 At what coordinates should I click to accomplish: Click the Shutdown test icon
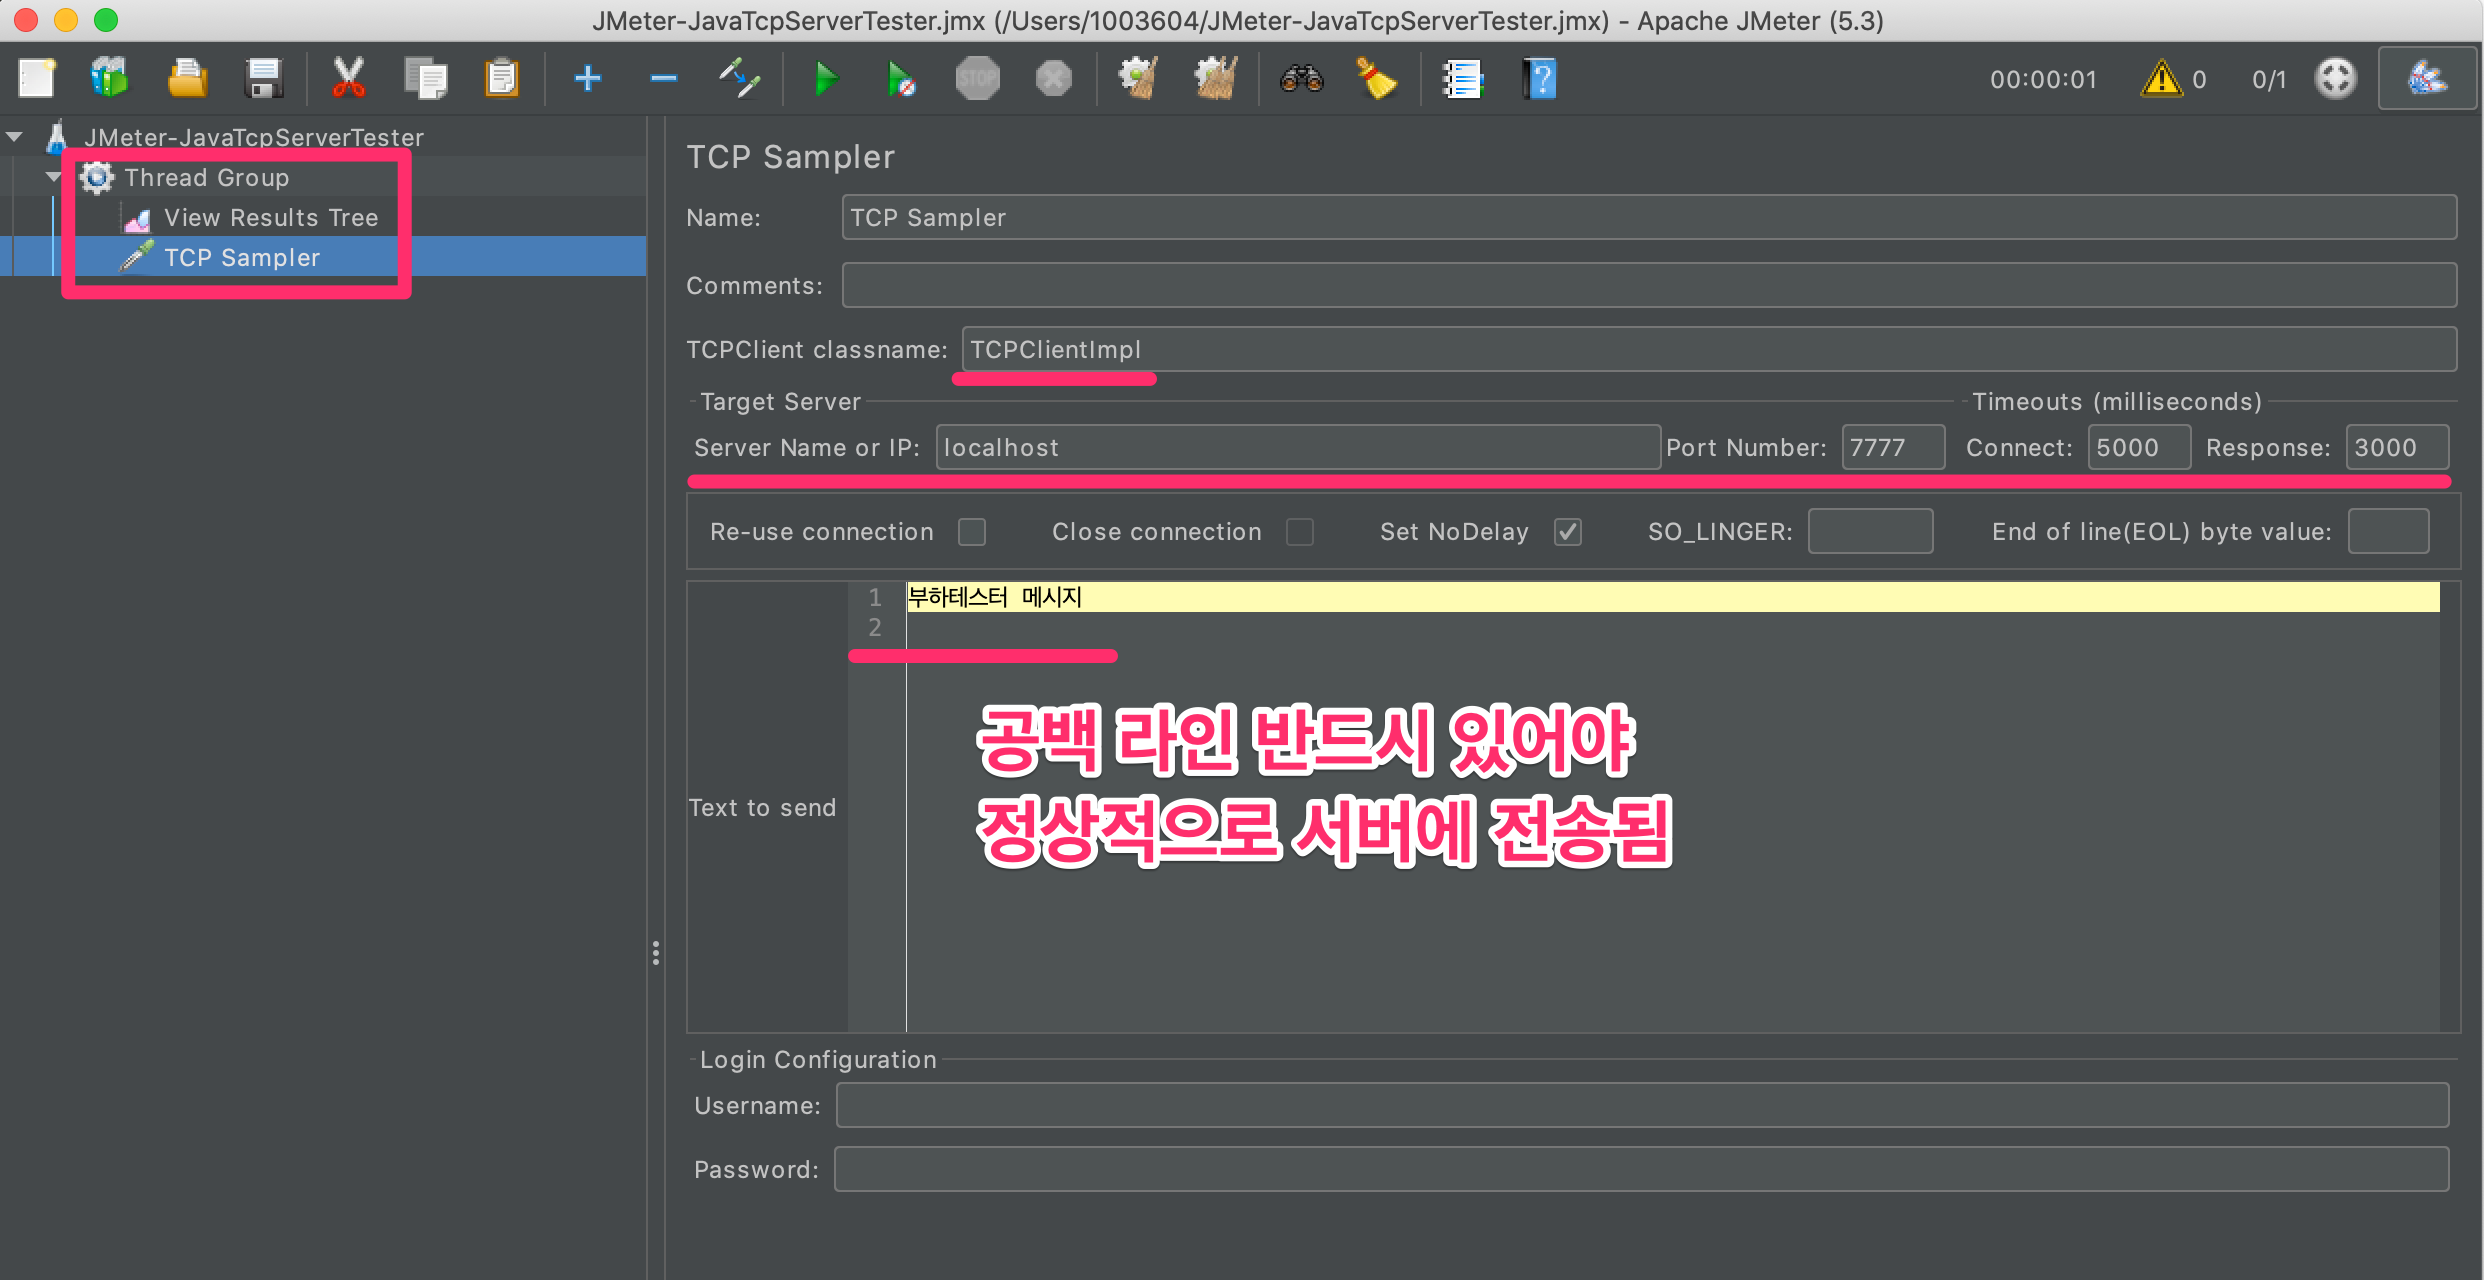[x=1054, y=78]
